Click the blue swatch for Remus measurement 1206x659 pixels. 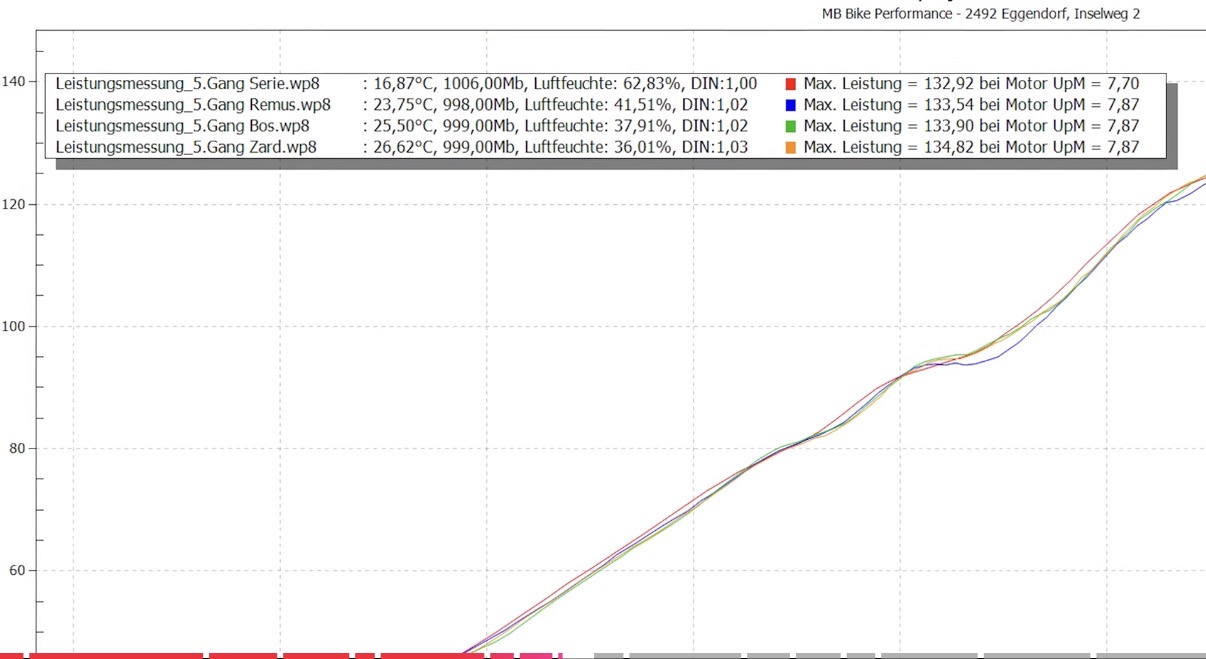(x=790, y=105)
